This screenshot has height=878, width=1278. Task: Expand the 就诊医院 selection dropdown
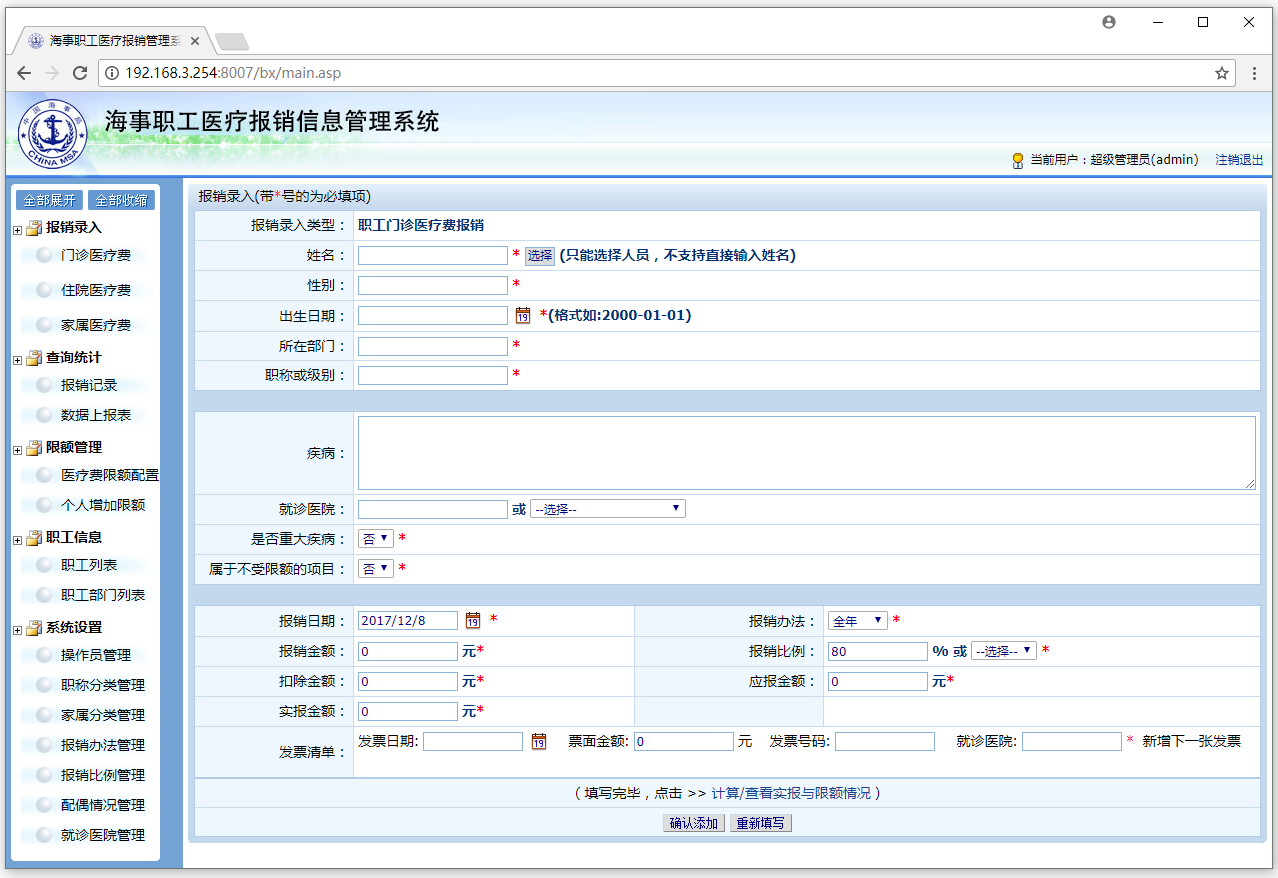(x=607, y=509)
